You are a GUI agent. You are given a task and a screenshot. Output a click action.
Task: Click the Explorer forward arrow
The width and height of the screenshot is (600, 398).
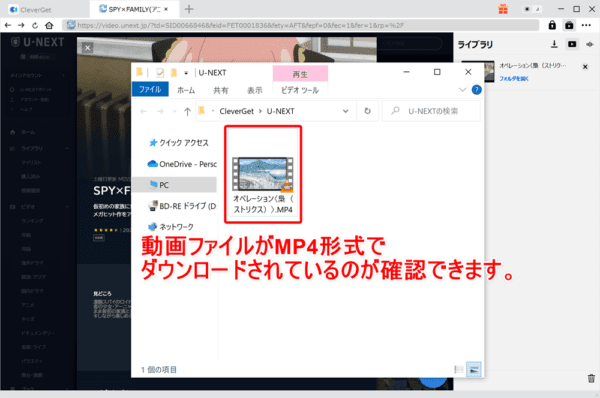click(x=160, y=111)
